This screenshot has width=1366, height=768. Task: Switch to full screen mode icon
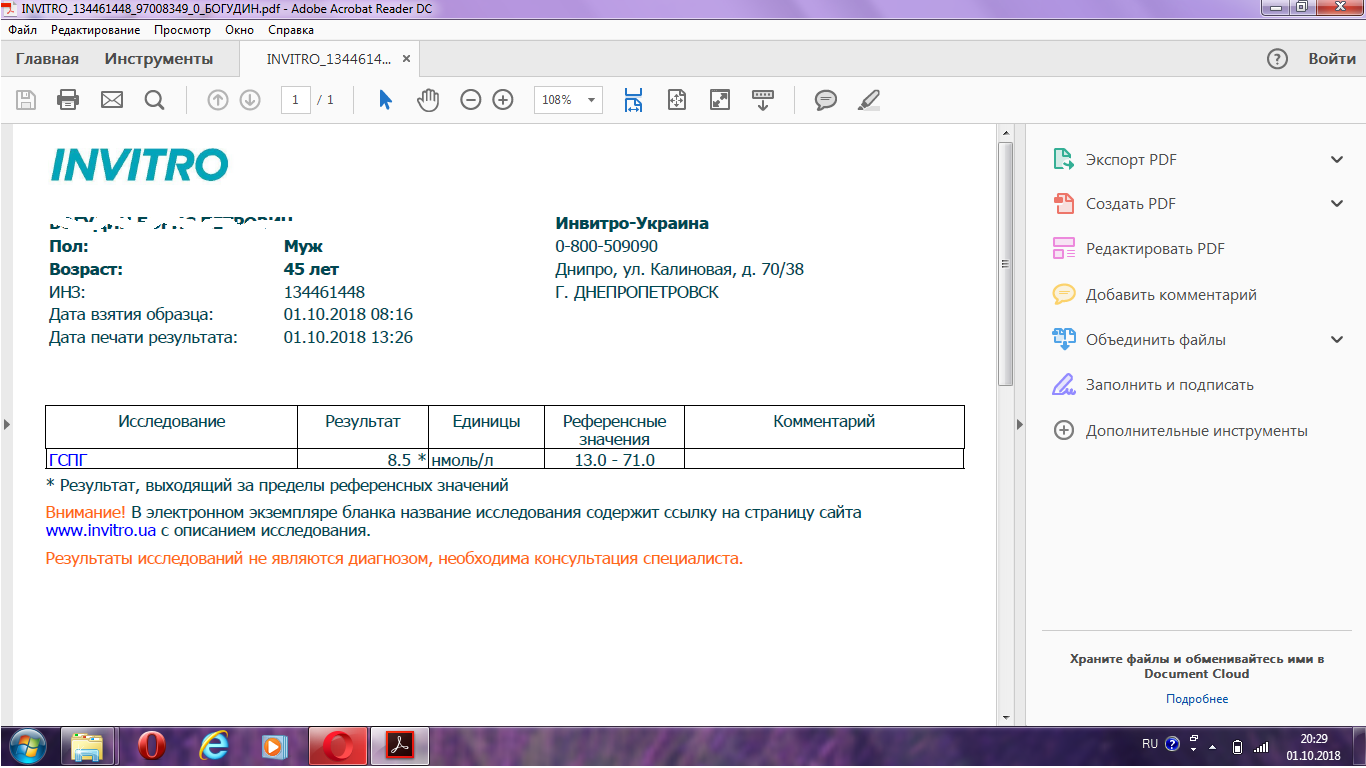coord(720,100)
